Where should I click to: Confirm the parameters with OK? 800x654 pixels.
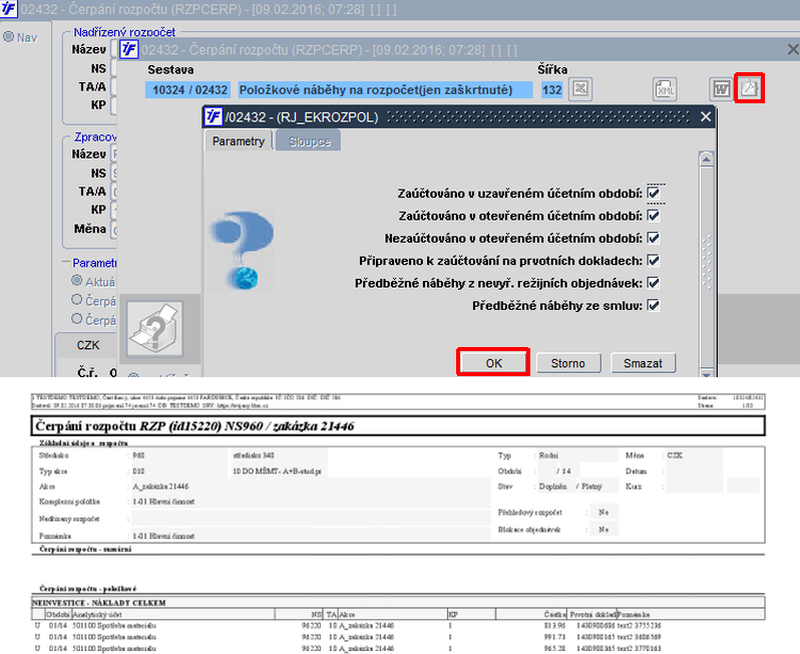[493, 363]
